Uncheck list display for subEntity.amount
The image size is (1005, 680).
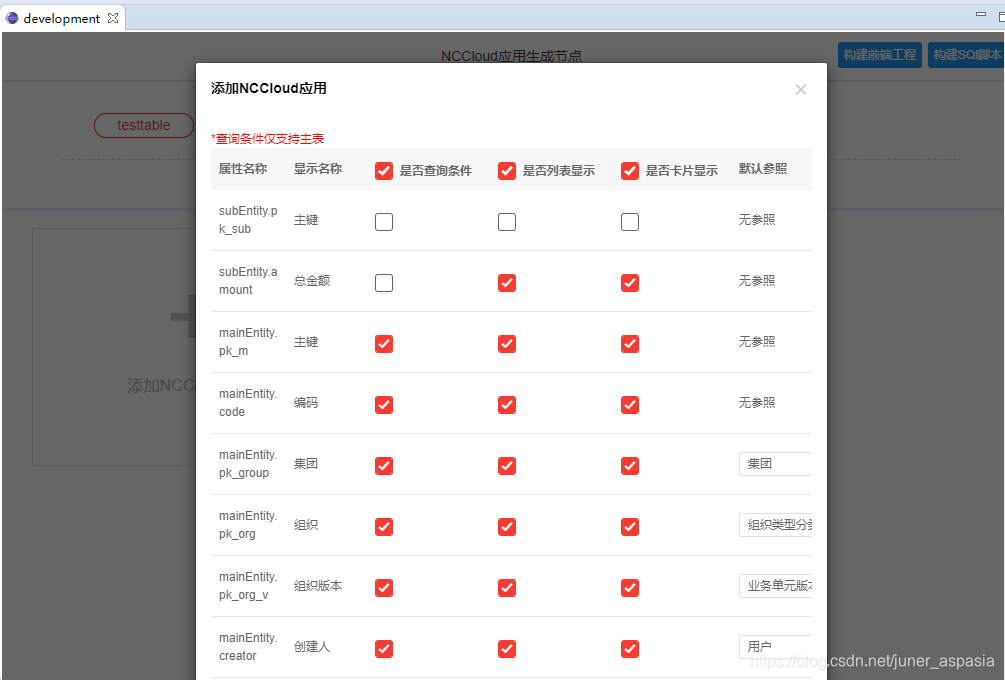(x=507, y=283)
